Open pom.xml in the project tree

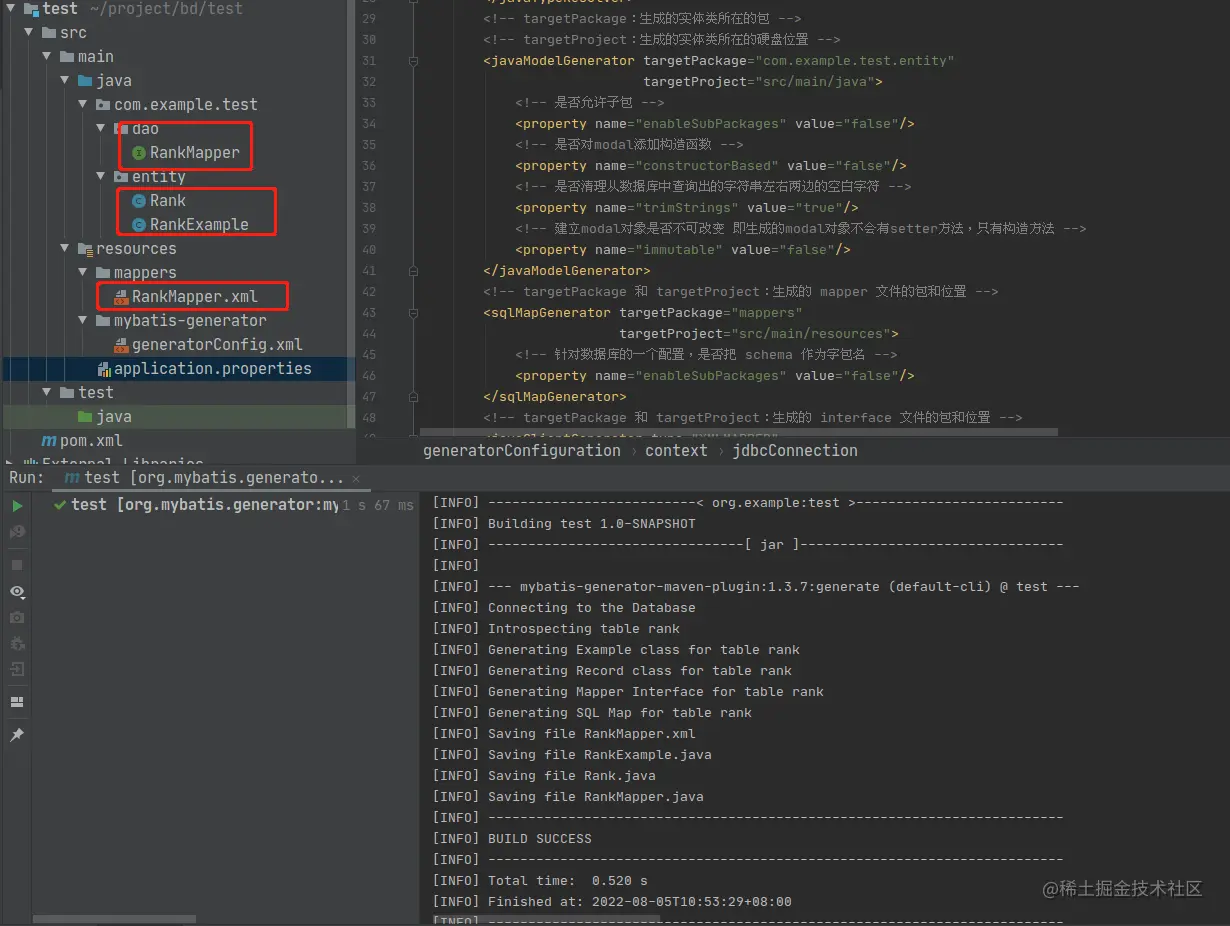click(x=91, y=440)
